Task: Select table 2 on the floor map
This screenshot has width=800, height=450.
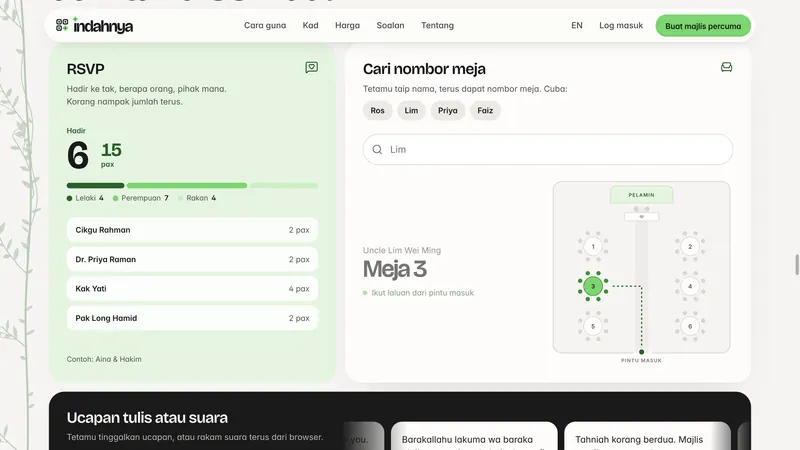Action: pyautogui.click(x=690, y=246)
